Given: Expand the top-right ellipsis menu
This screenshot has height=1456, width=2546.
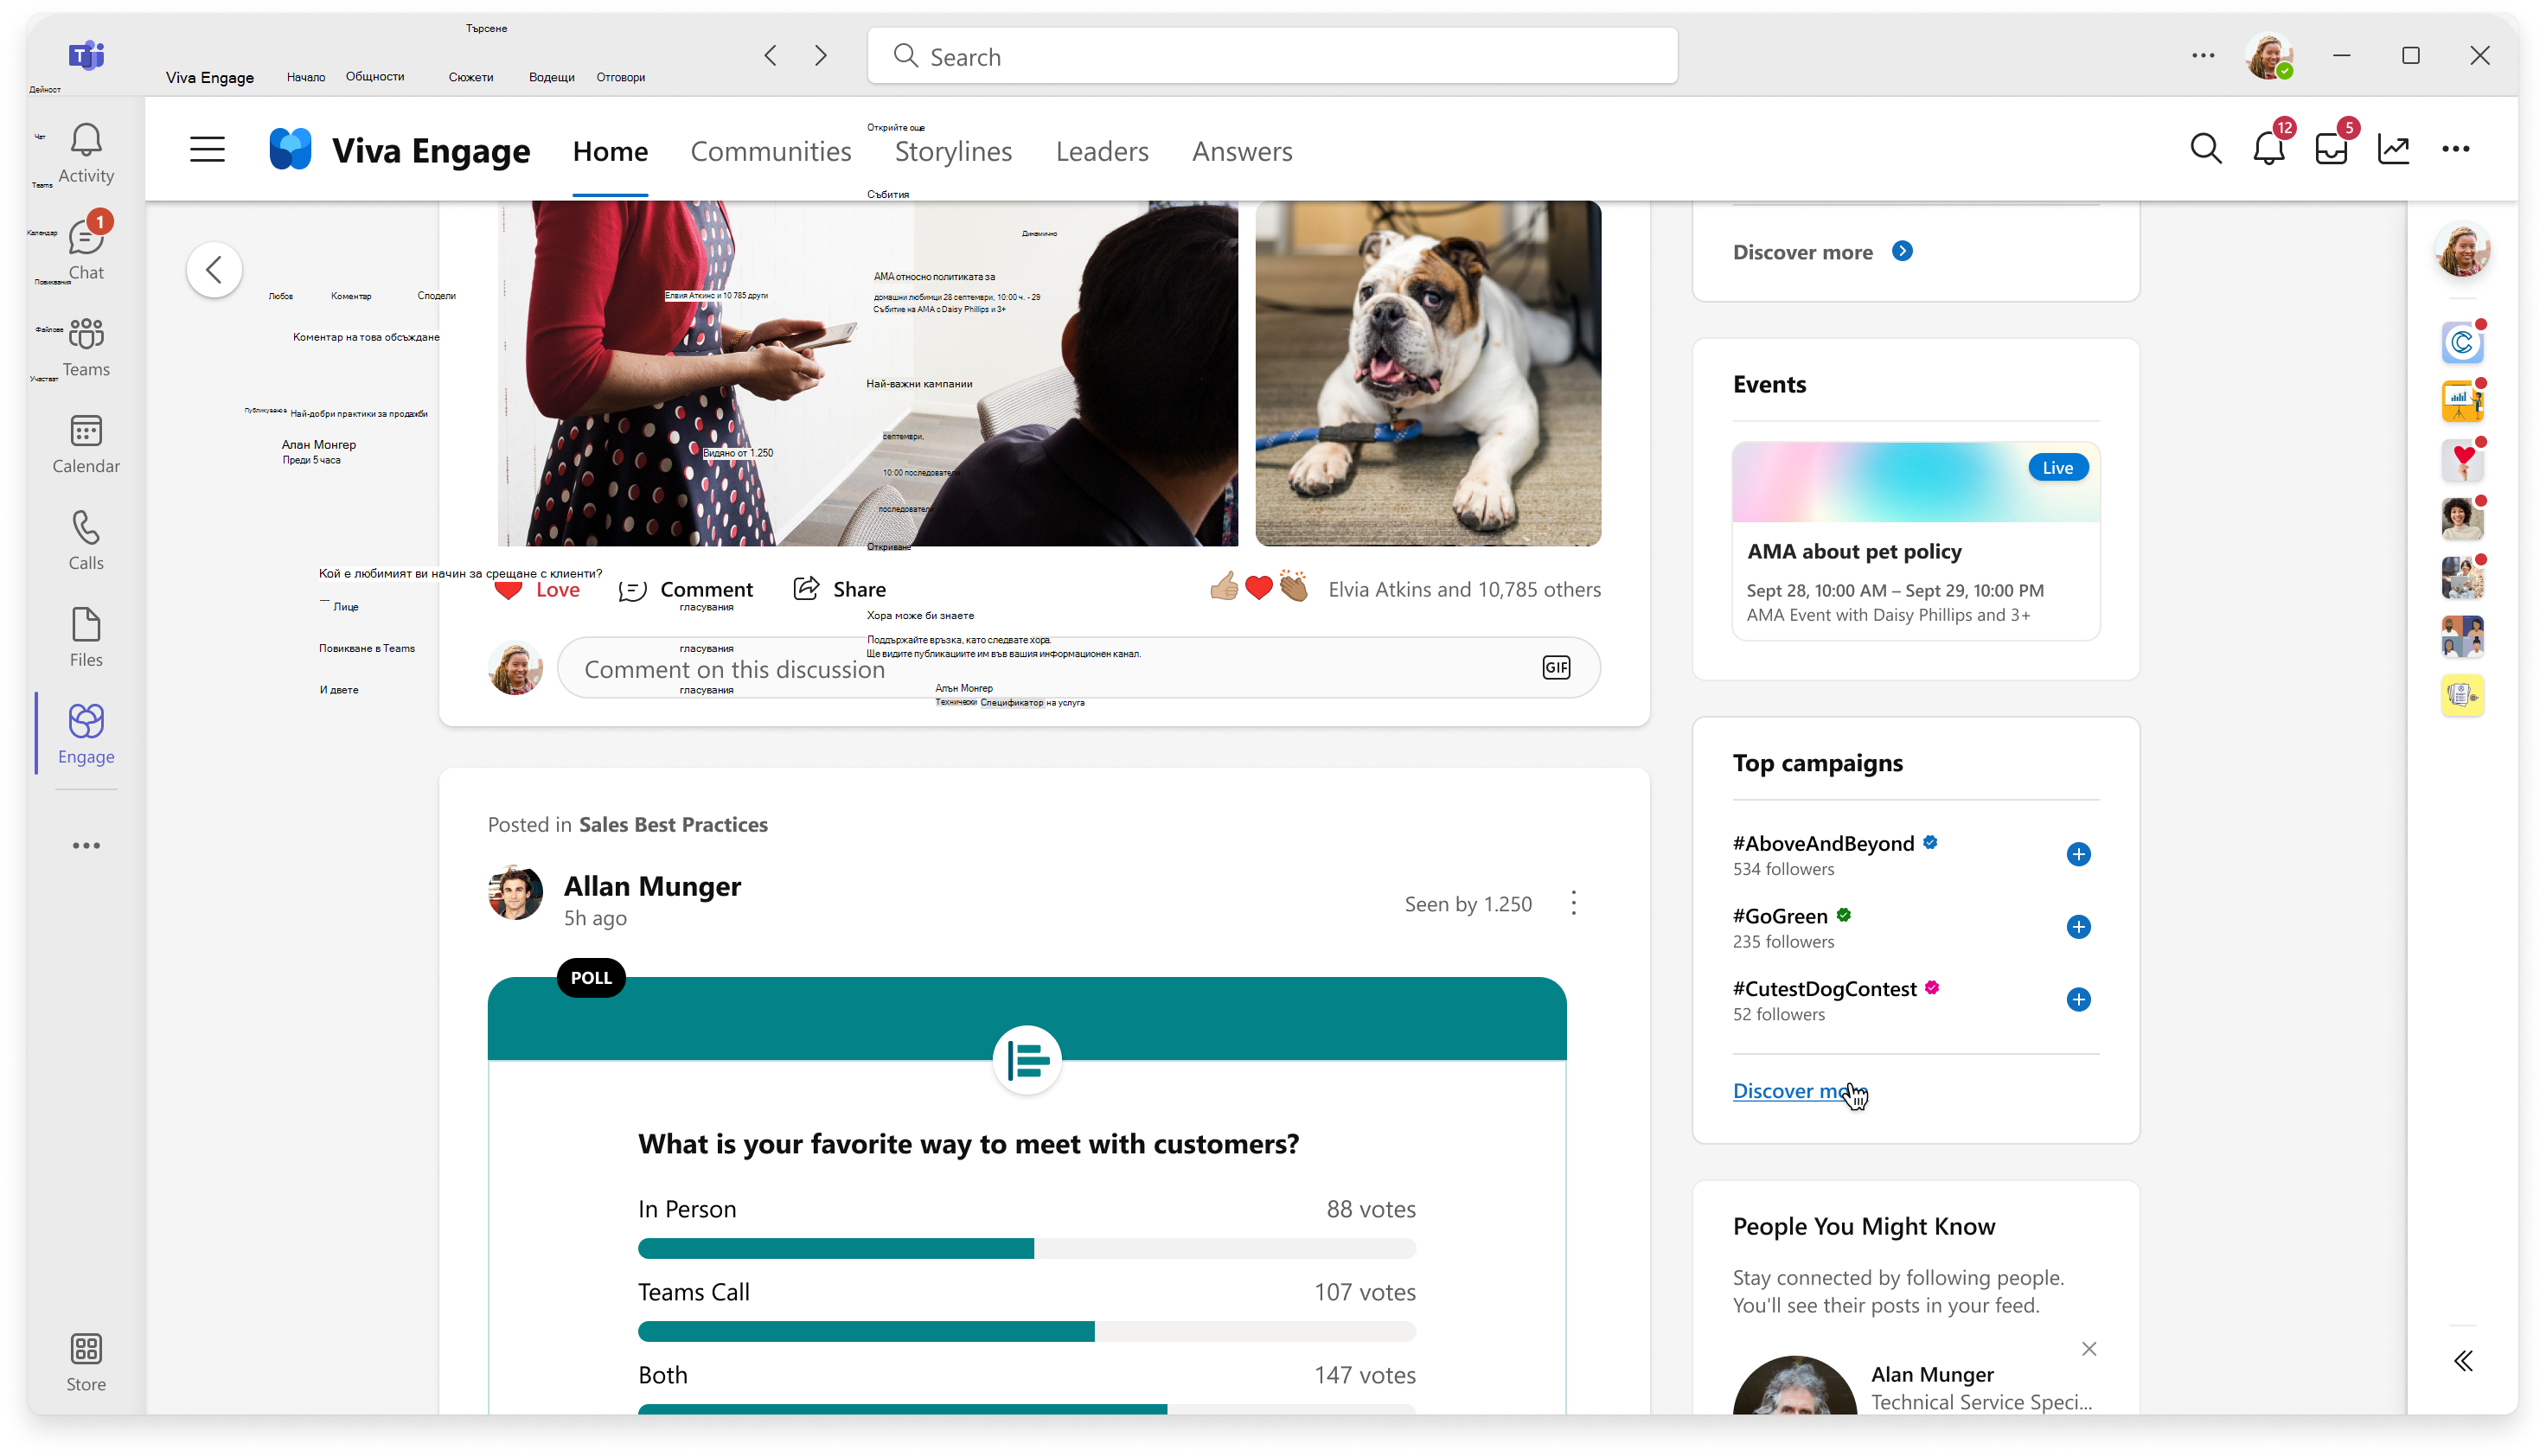Looking at the screenshot, I should (2457, 149).
